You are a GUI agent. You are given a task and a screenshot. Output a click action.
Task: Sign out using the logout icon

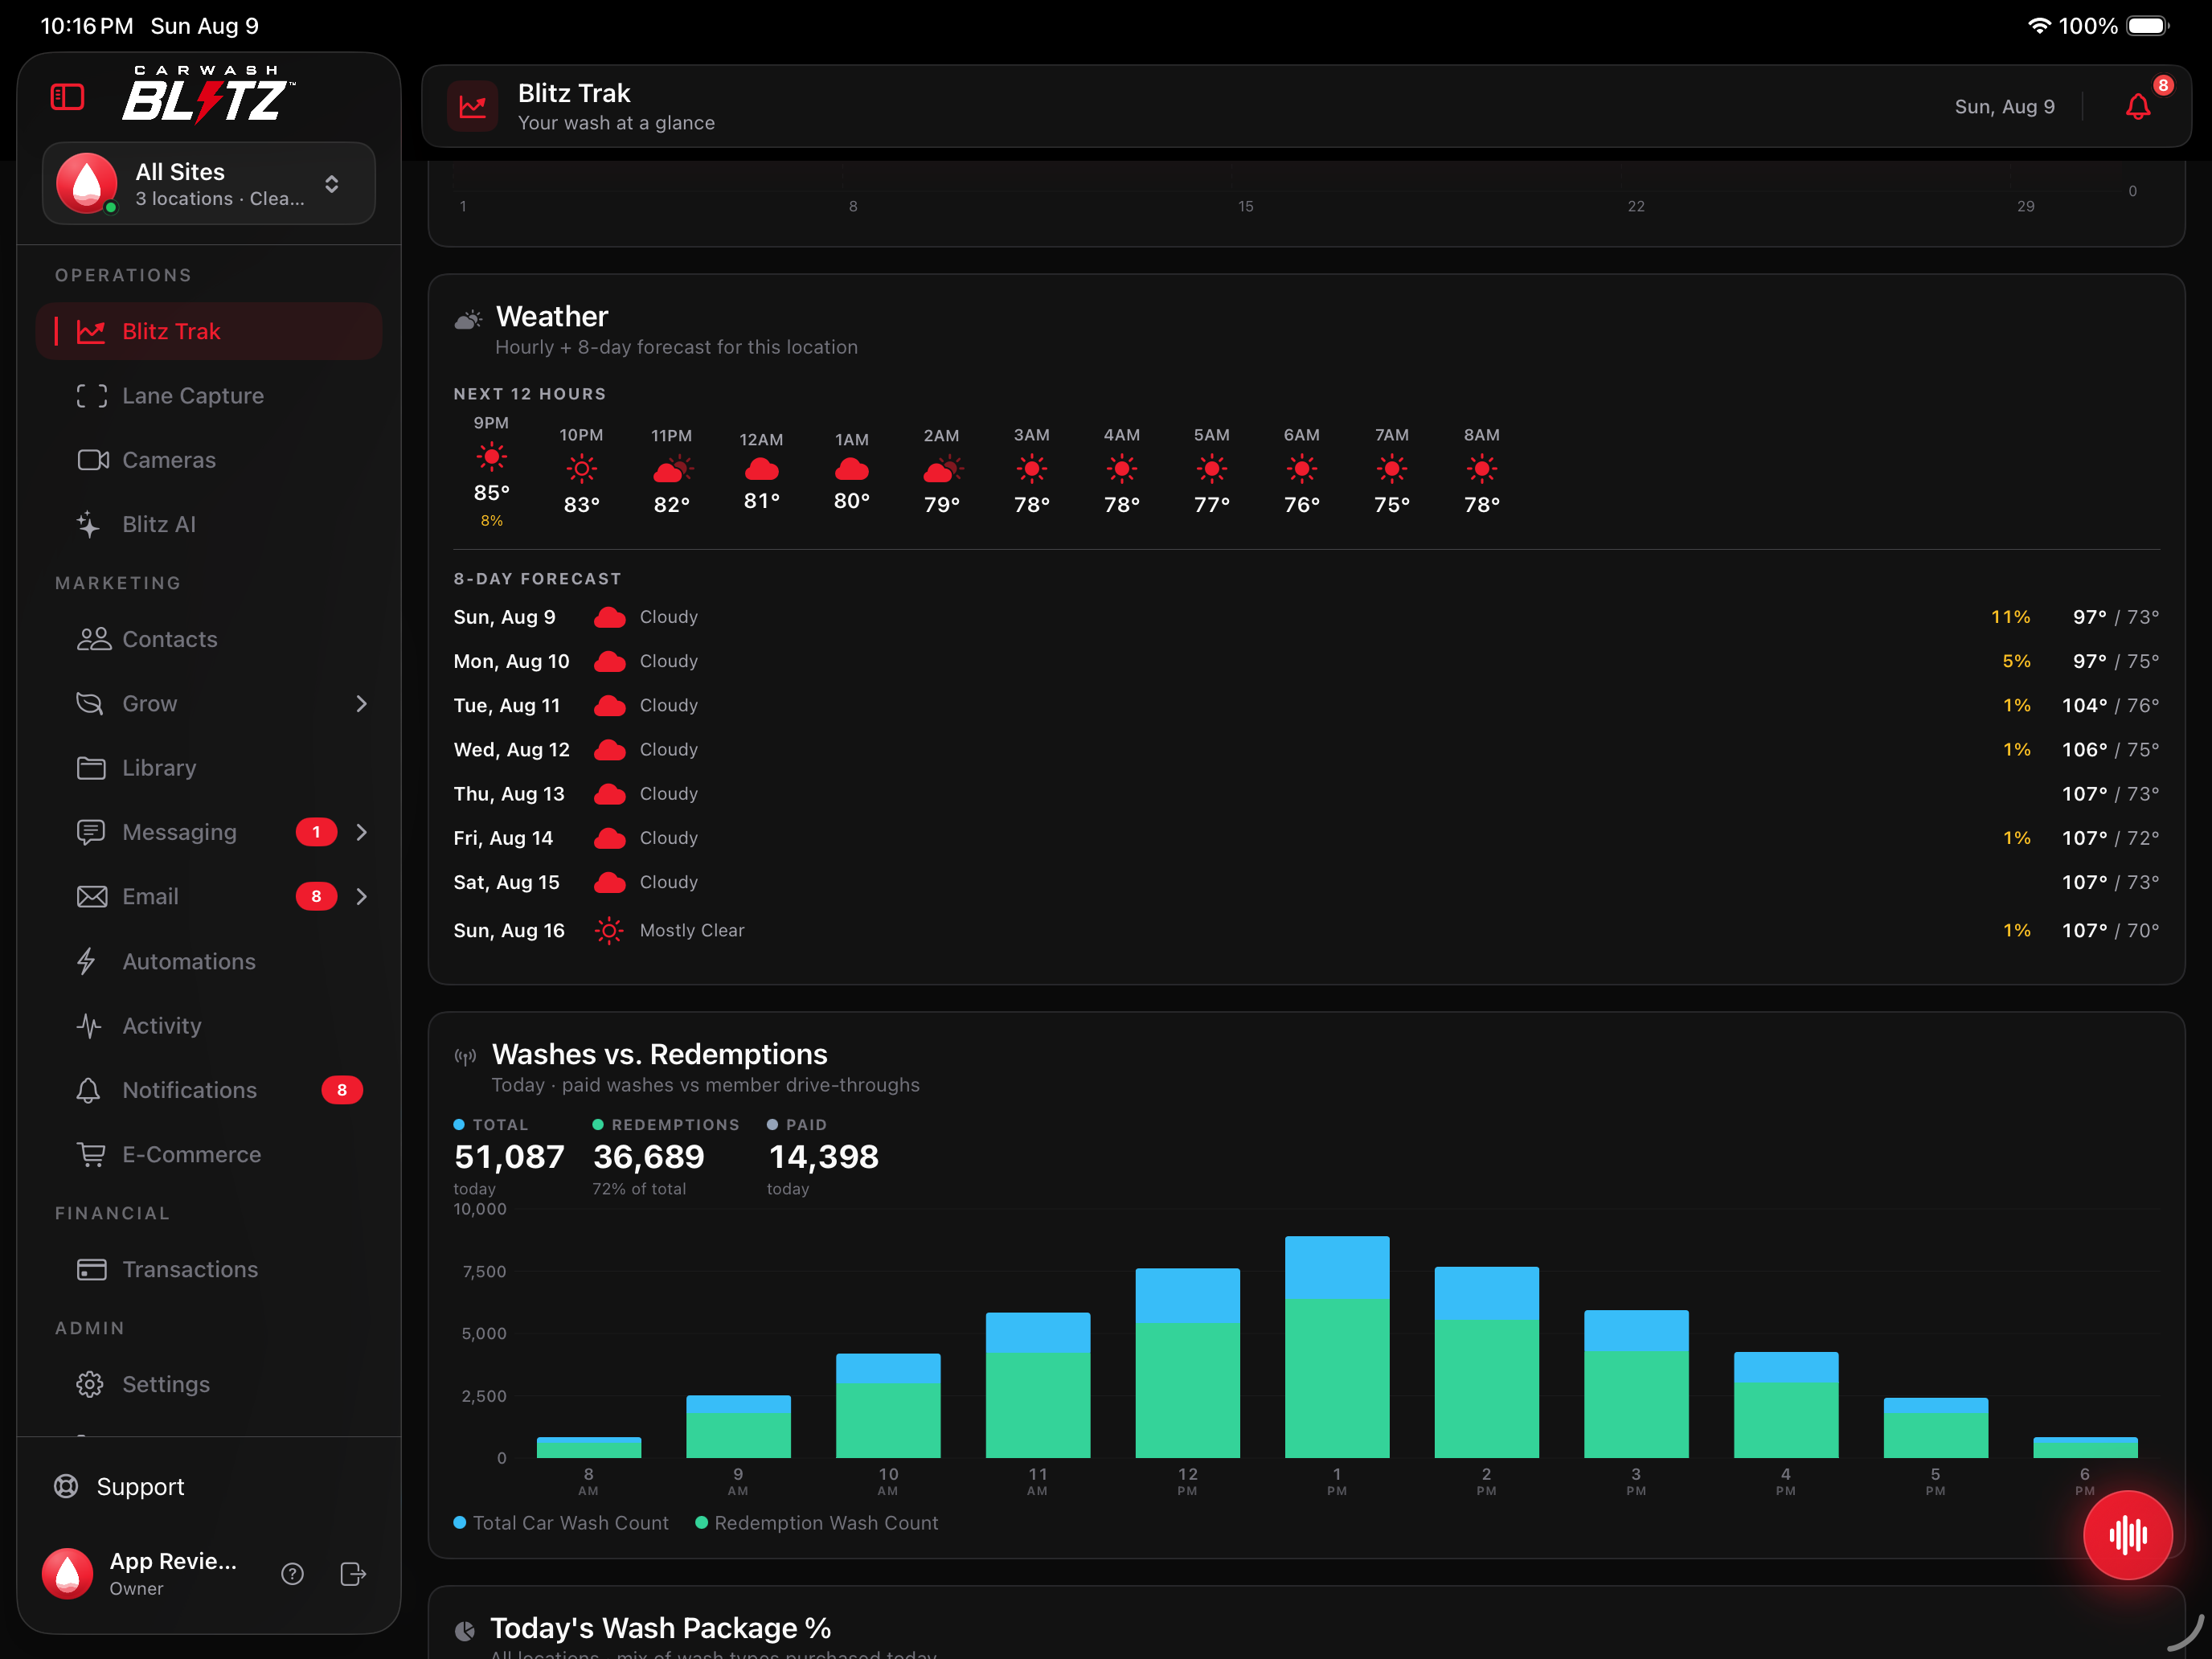pos(353,1573)
